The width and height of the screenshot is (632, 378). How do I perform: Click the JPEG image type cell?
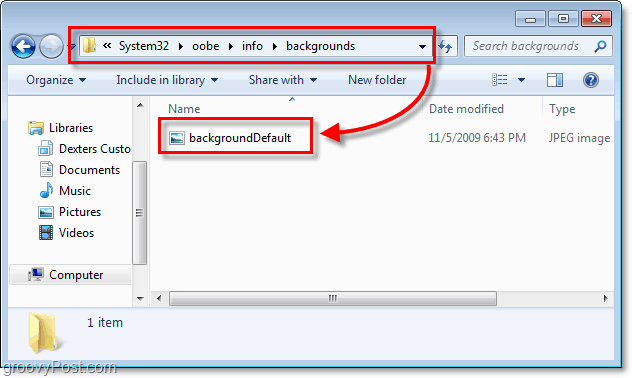pyautogui.click(x=579, y=138)
